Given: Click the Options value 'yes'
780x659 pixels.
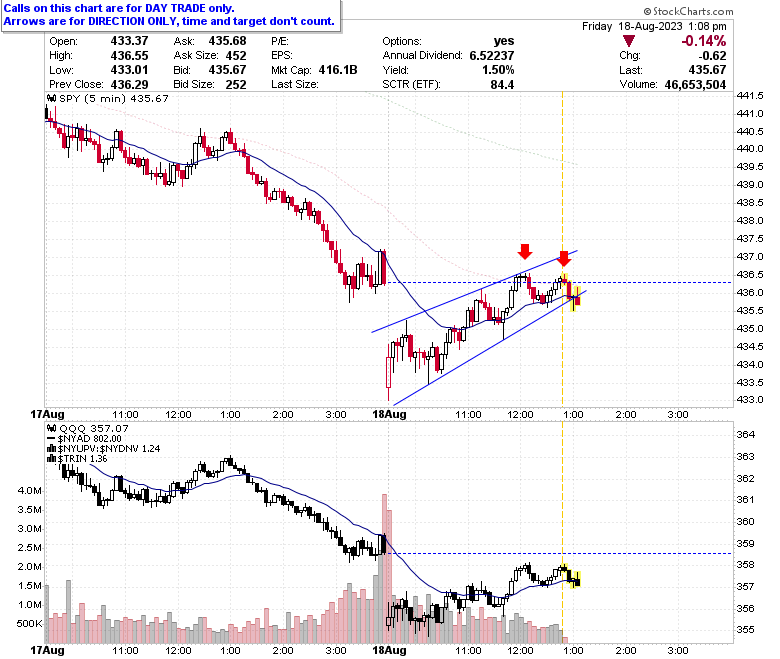Looking at the screenshot, I should pos(504,41).
